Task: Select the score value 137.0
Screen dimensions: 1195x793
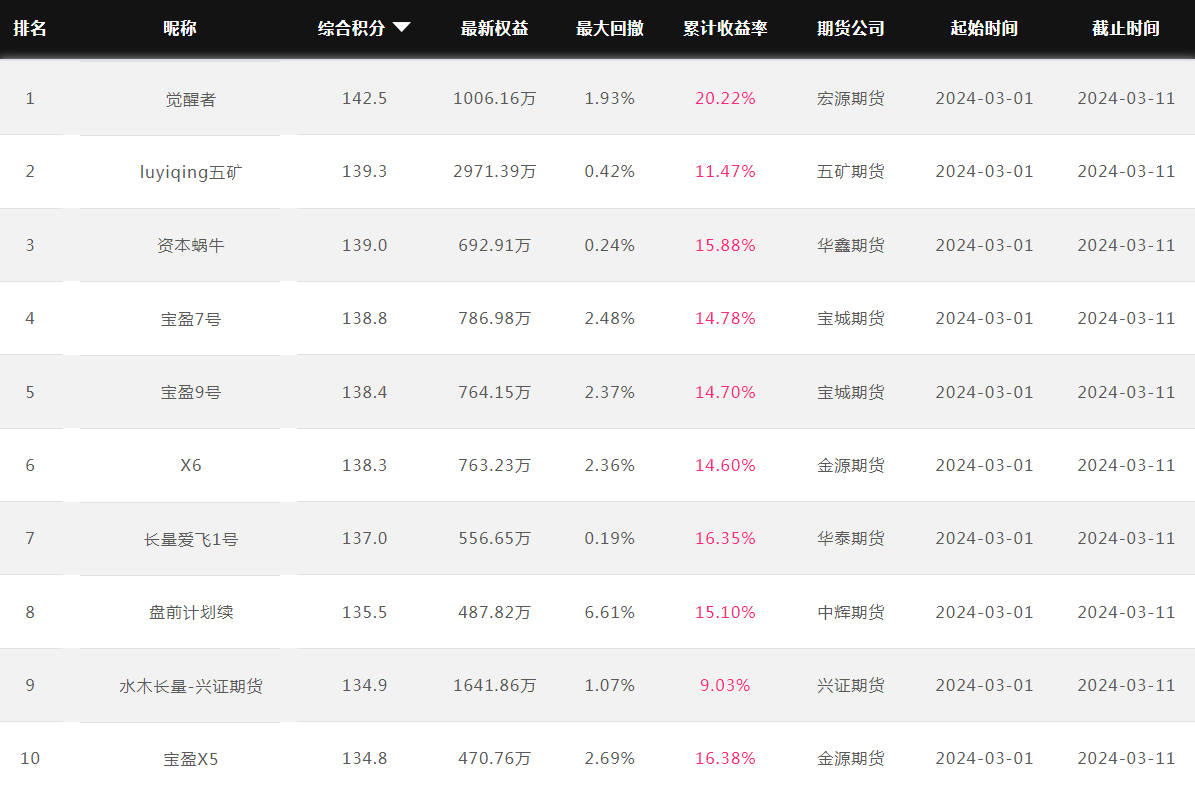Action: coord(364,539)
